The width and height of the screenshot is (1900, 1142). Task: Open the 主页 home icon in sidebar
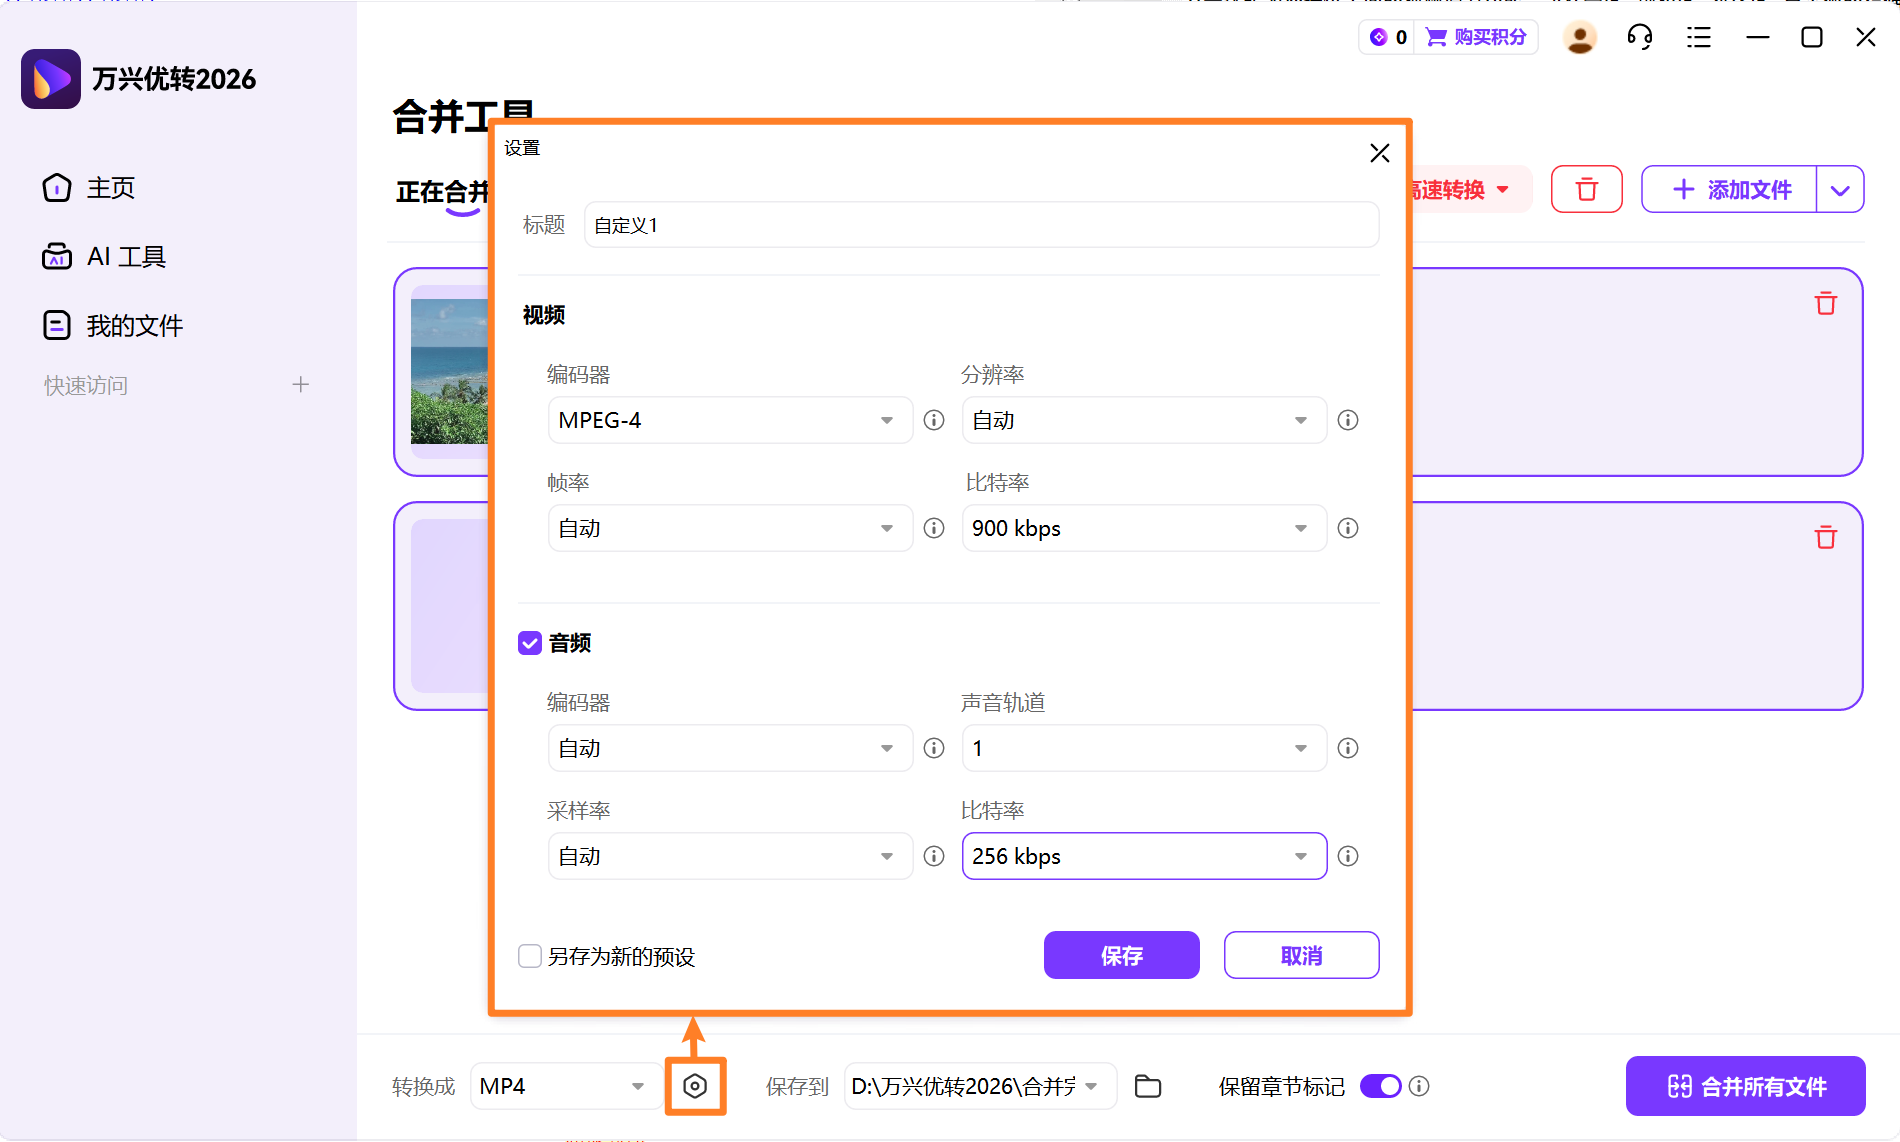tap(57, 187)
